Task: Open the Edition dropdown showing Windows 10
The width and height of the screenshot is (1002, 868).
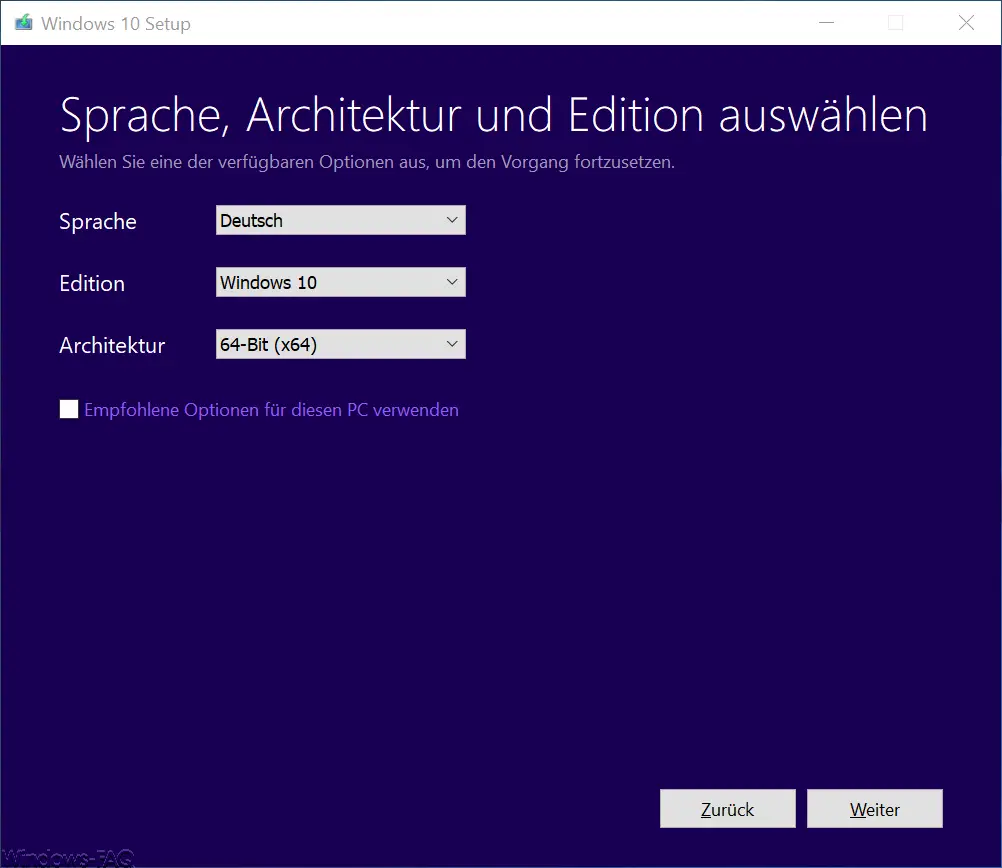Action: (341, 282)
